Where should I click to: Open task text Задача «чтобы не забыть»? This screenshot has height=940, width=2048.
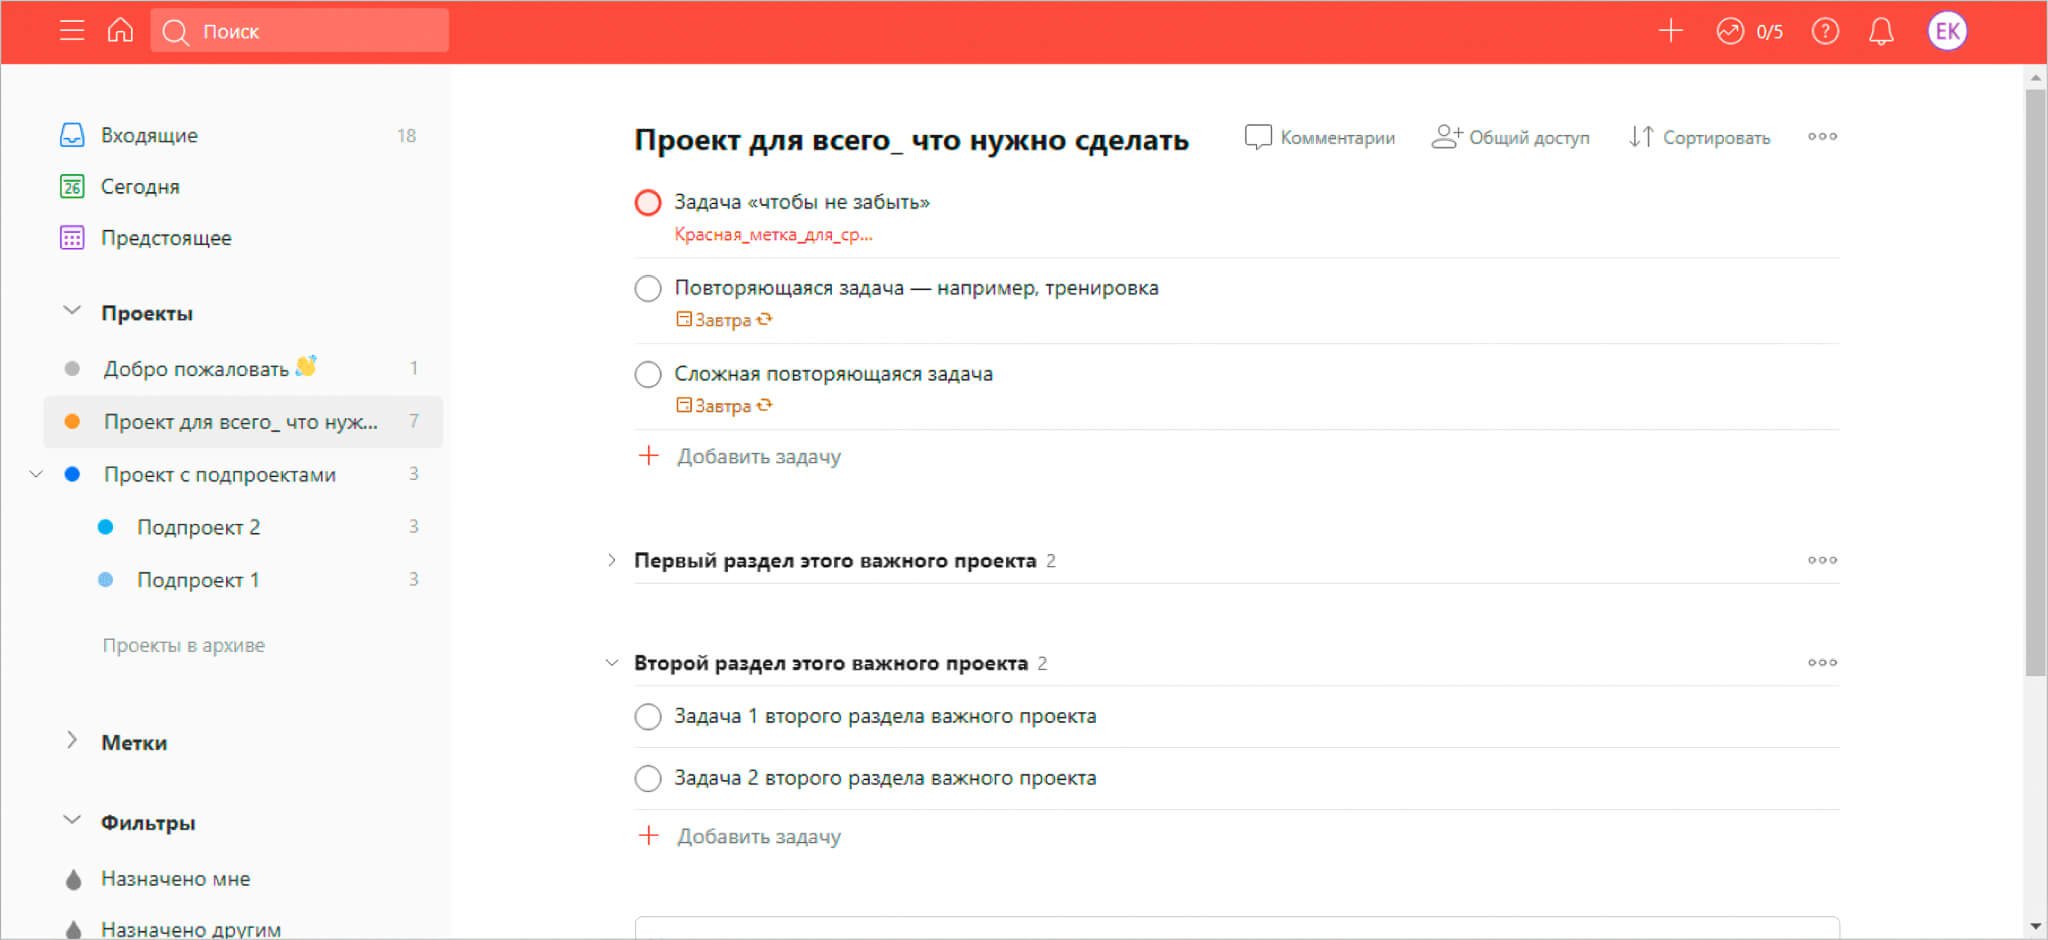click(x=802, y=202)
